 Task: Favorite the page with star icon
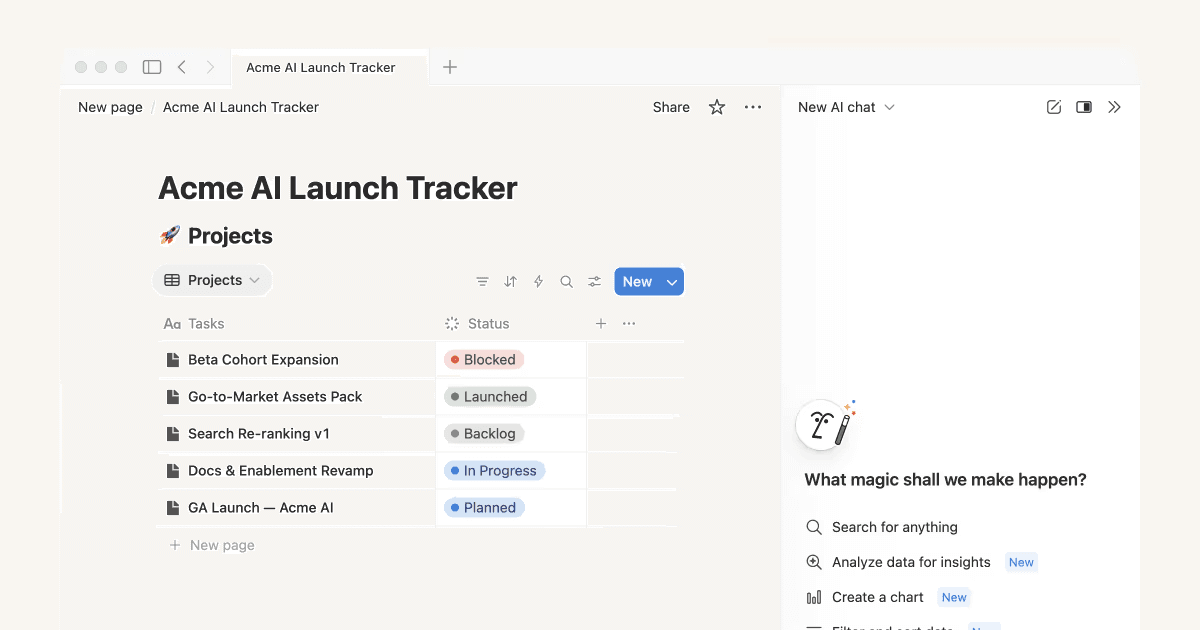(x=717, y=107)
